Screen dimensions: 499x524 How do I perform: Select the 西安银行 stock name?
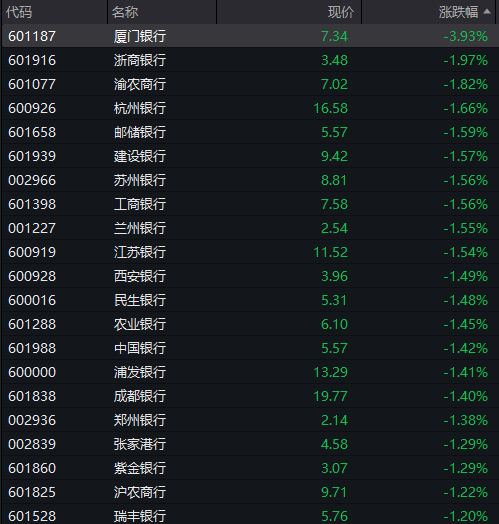click(x=140, y=276)
